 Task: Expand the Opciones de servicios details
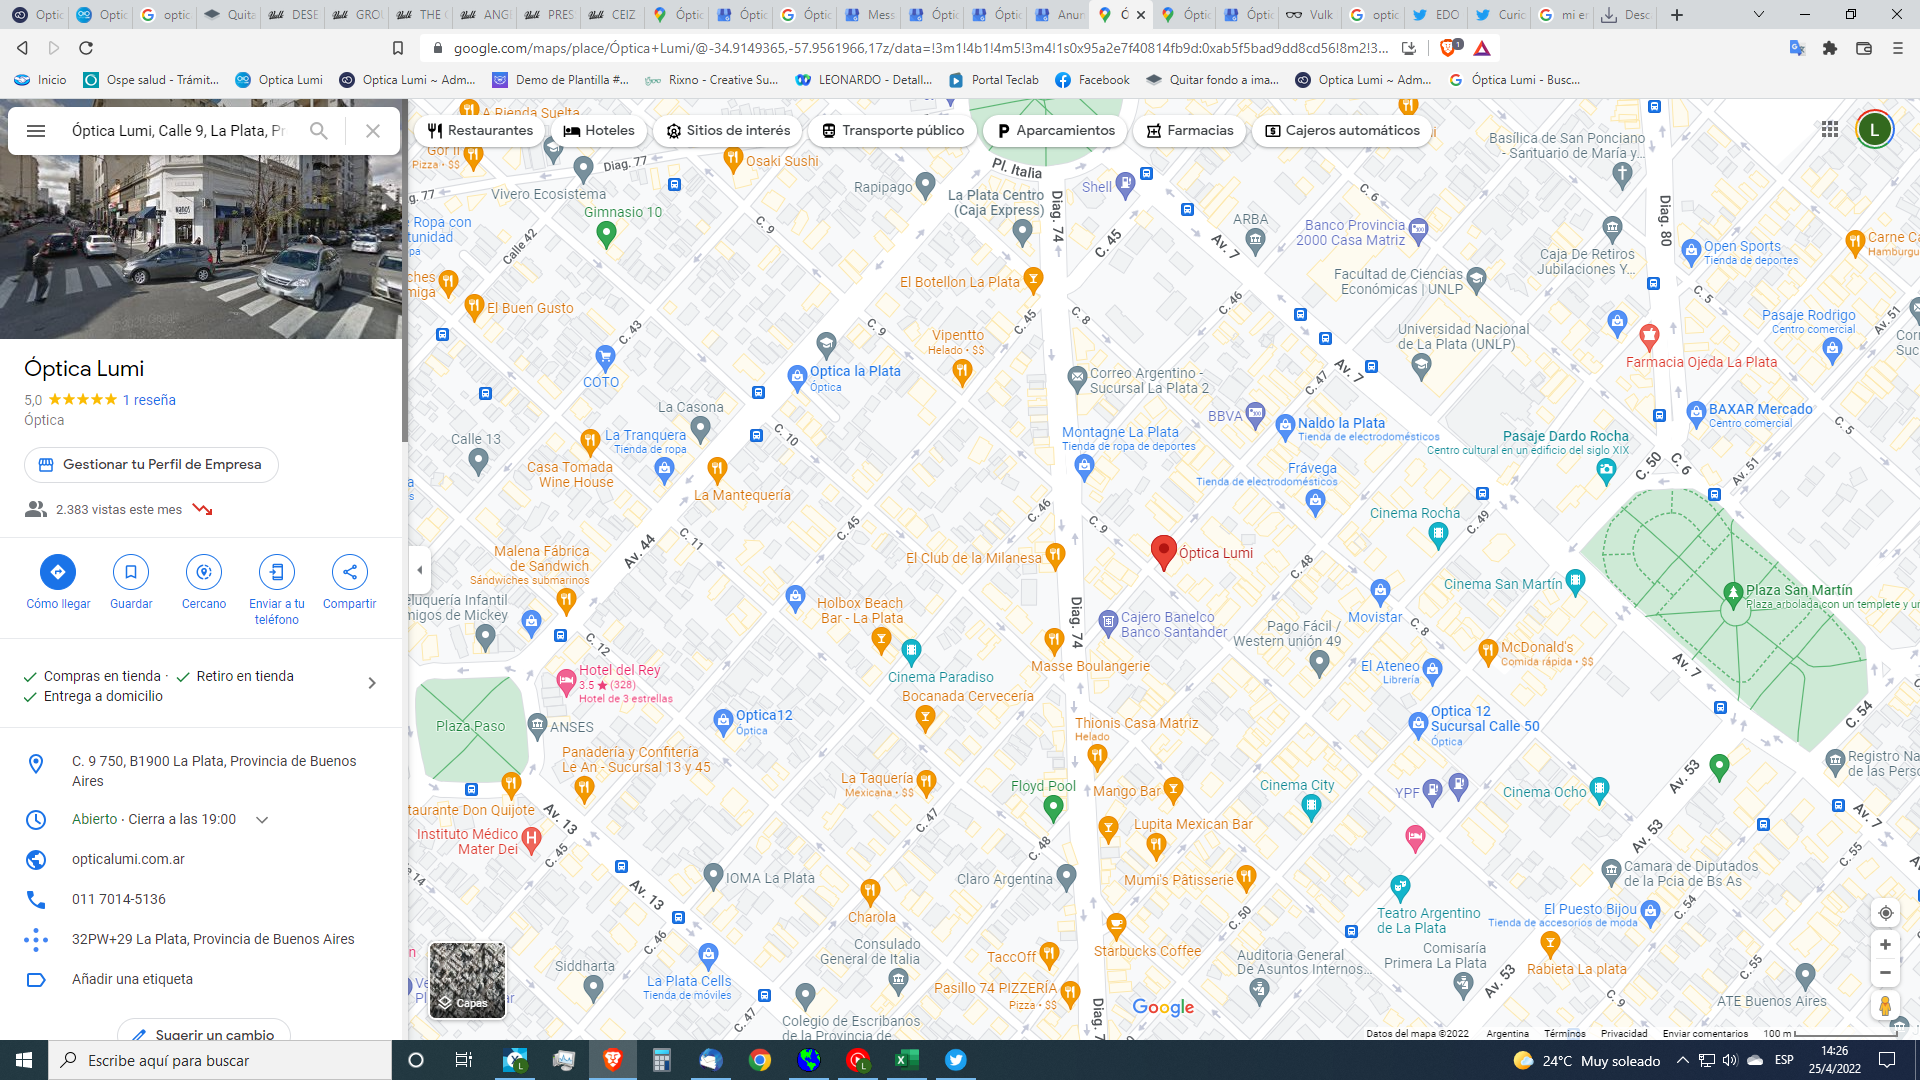(x=373, y=683)
